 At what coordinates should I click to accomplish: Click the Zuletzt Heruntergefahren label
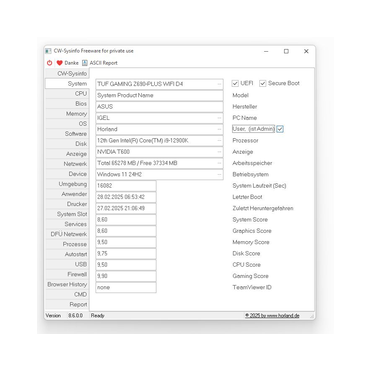pyautogui.click(x=263, y=208)
